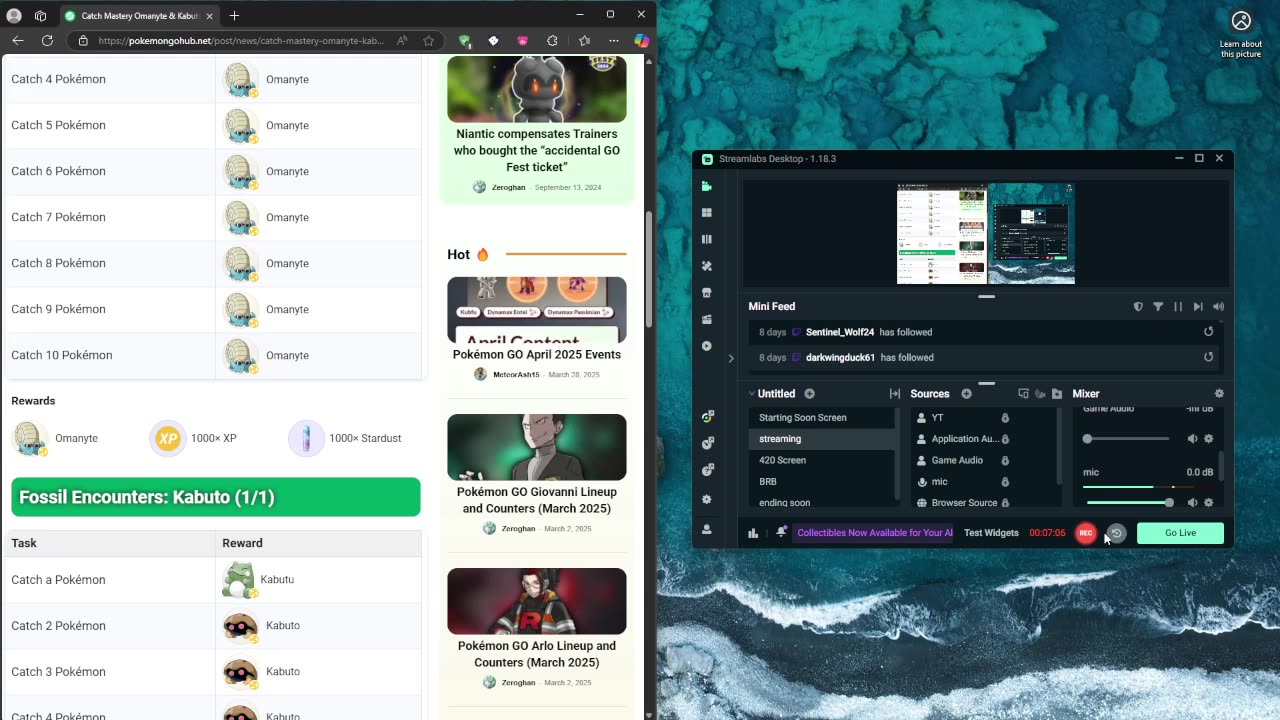Open the App Store icon in Streamlabs sidebar

[x=707, y=293]
